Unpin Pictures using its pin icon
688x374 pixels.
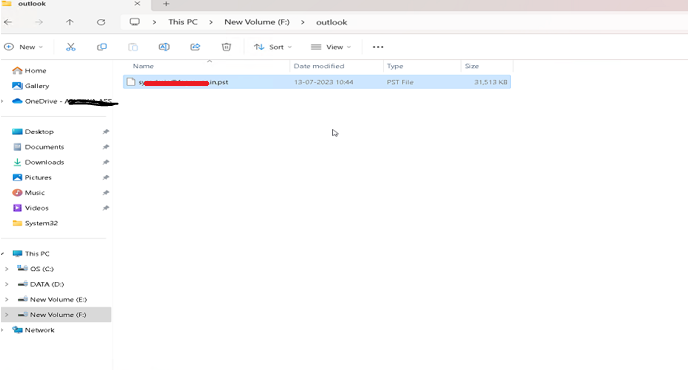[x=106, y=177]
